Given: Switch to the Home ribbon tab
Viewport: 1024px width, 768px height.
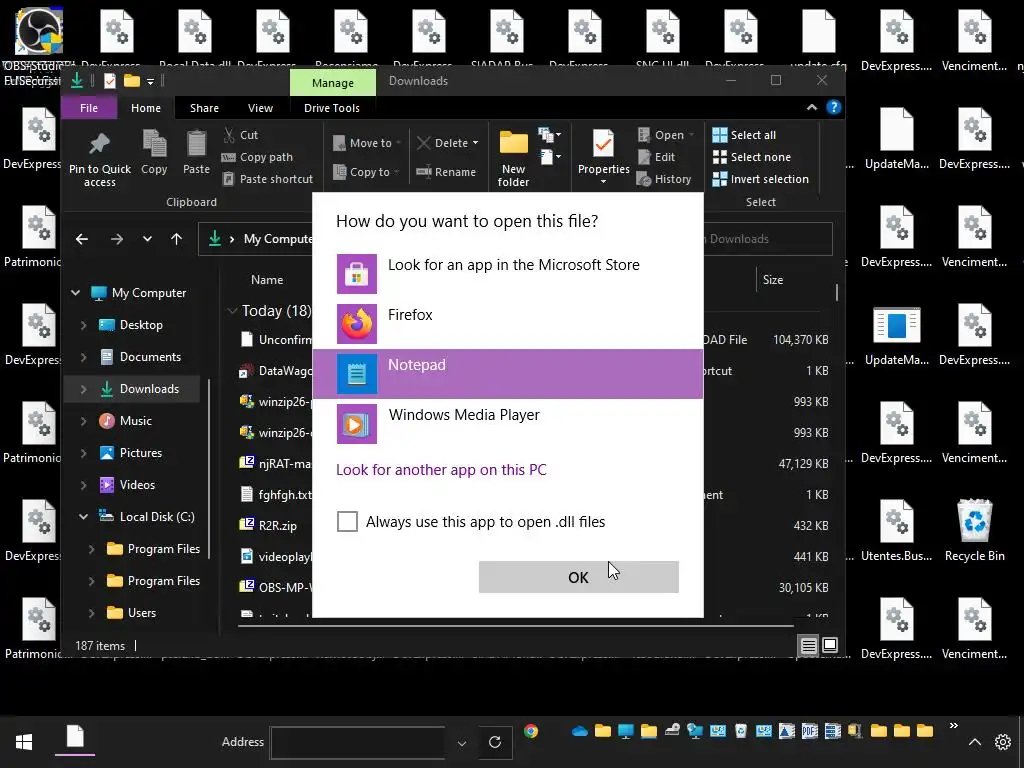Looking at the screenshot, I should (146, 108).
